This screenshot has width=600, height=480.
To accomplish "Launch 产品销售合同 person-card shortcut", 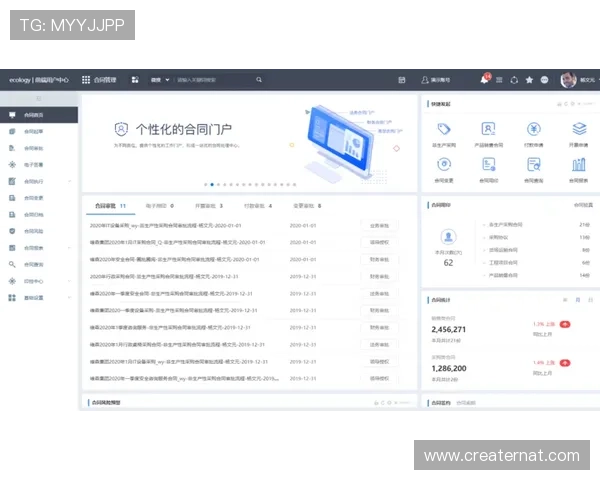I will click(489, 129).
